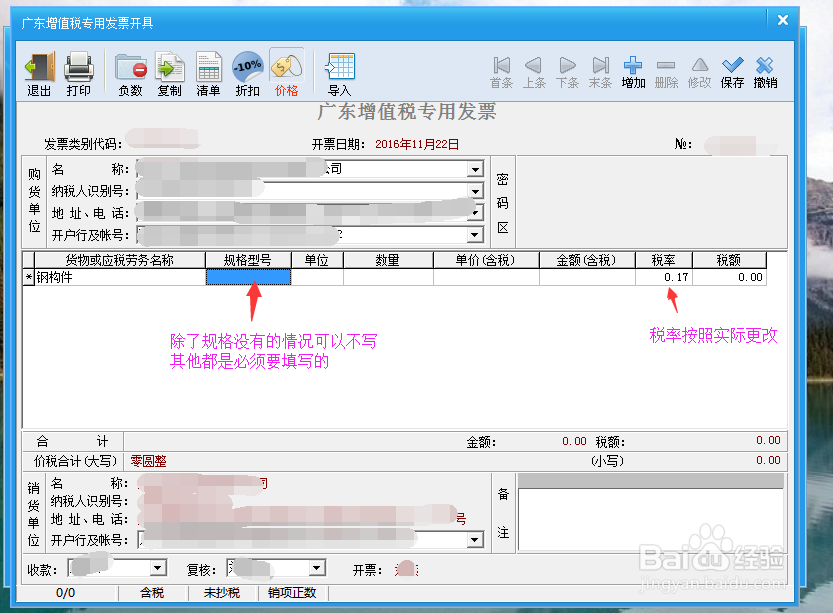
Task: Click the 金额(含税) cell in 钢构件 row
Action: click(587, 277)
